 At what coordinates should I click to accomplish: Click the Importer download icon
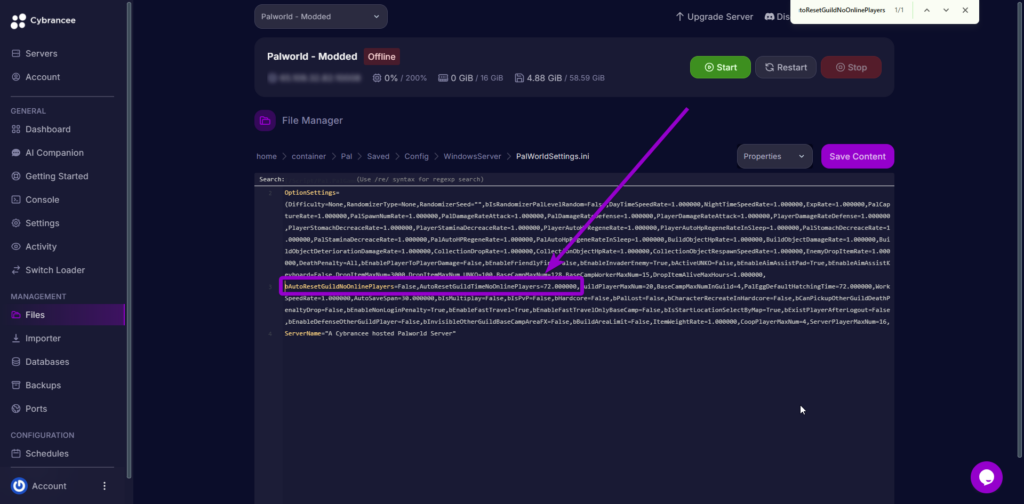[x=16, y=338]
